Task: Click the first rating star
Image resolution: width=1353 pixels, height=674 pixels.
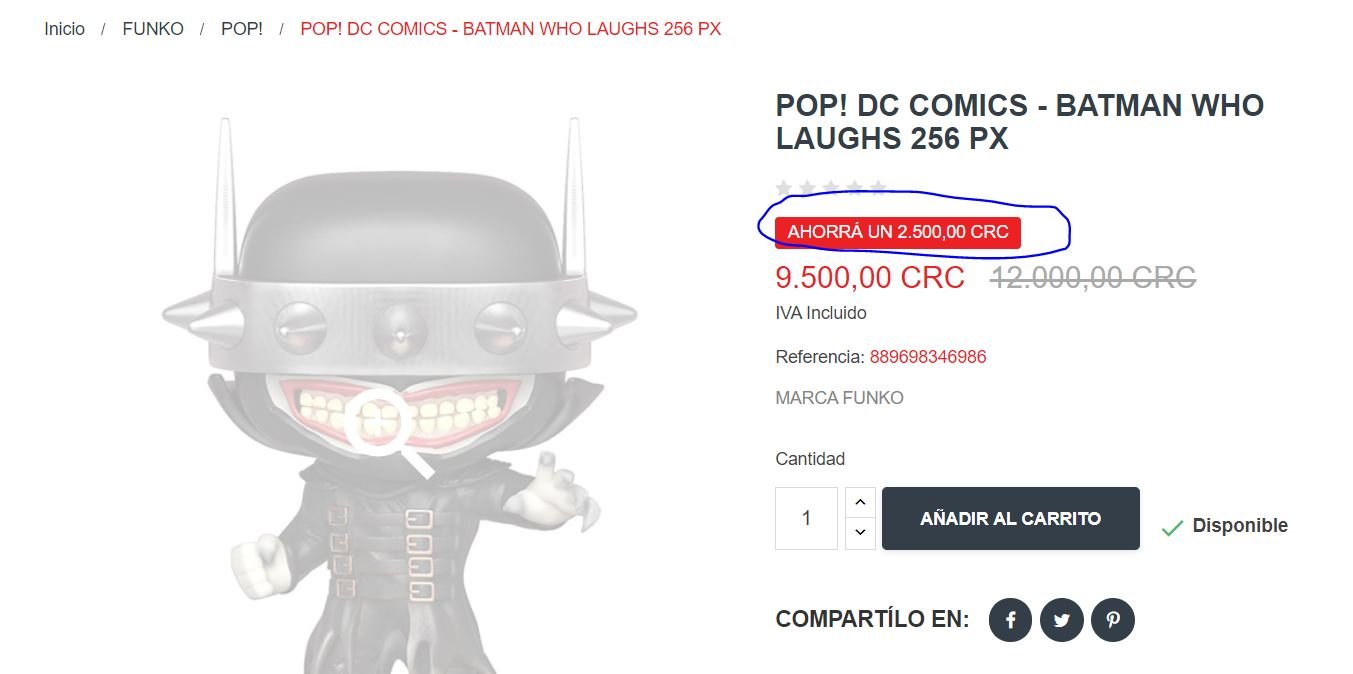Action: tap(784, 188)
